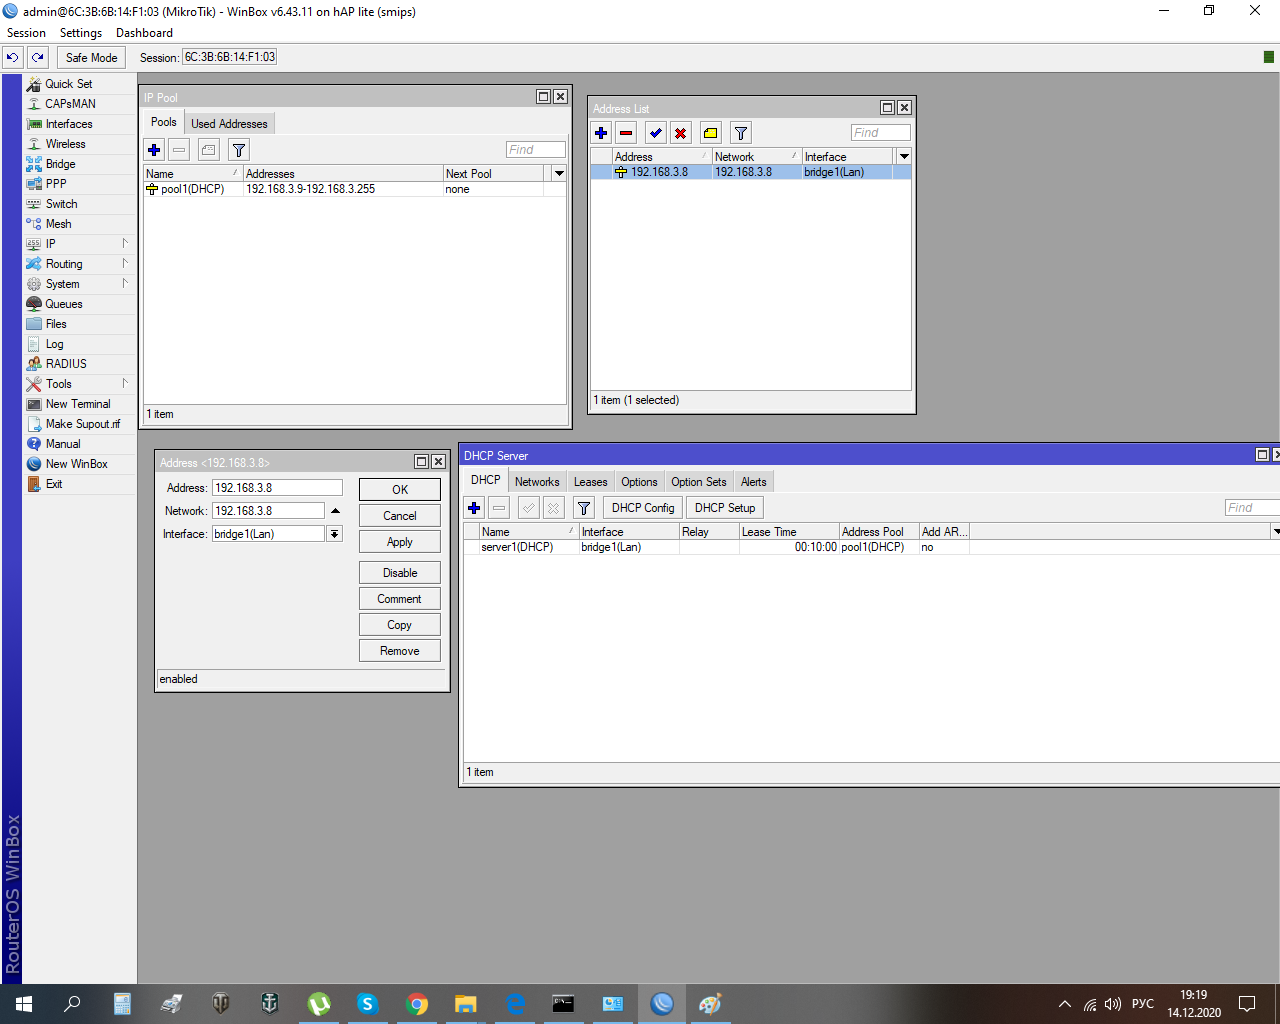Toggle Safe Mode
This screenshot has width=1280, height=1024.
click(91, 58)
